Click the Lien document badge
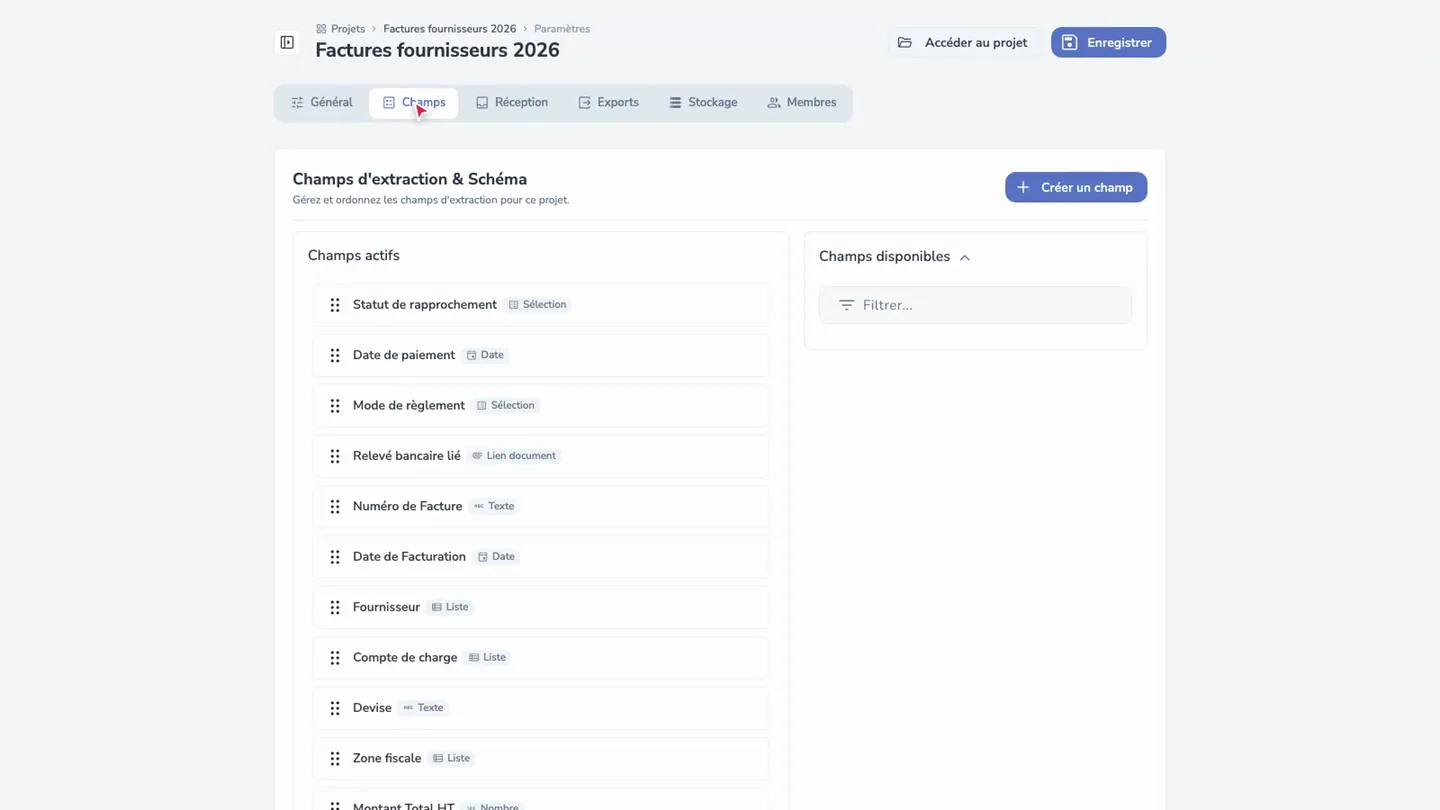Screen dimensions: 1440x810 pyautogui.click(x=513, y=456)
